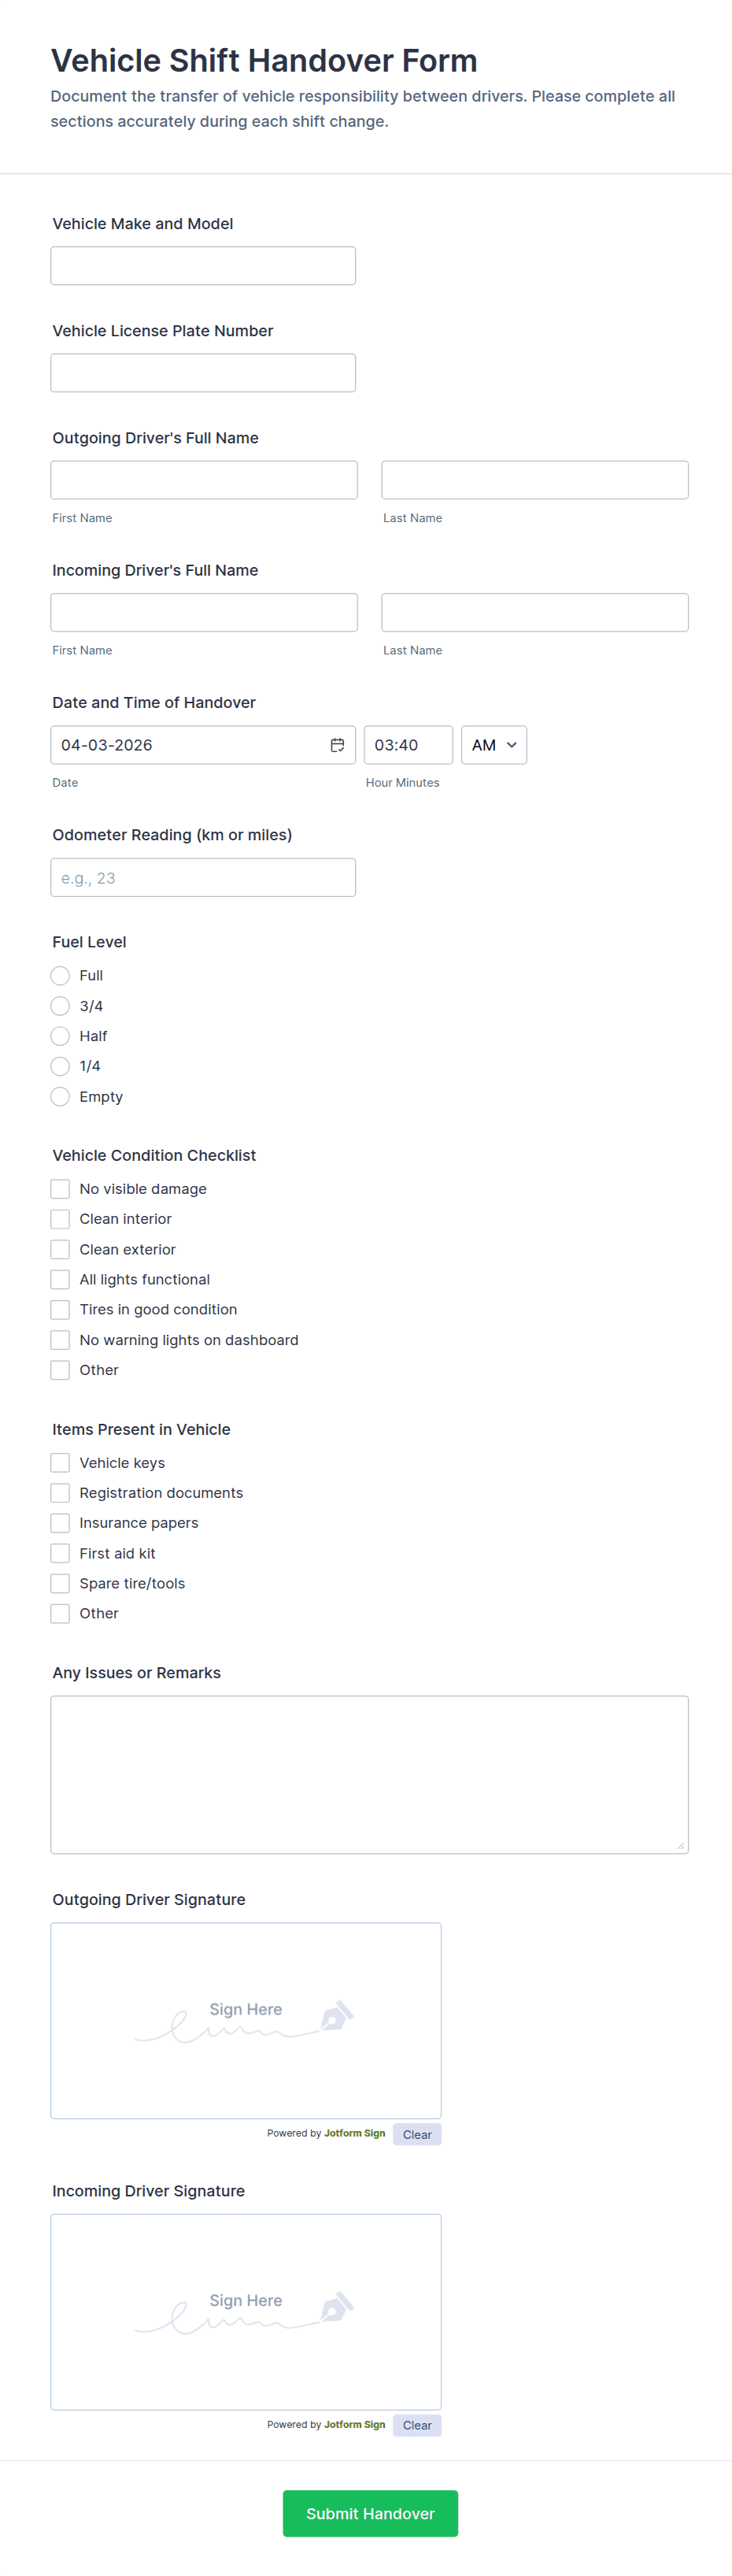Click the pen icon in Incoming Driver Signature
The image size is (732, 2576).
point(337,2306)
